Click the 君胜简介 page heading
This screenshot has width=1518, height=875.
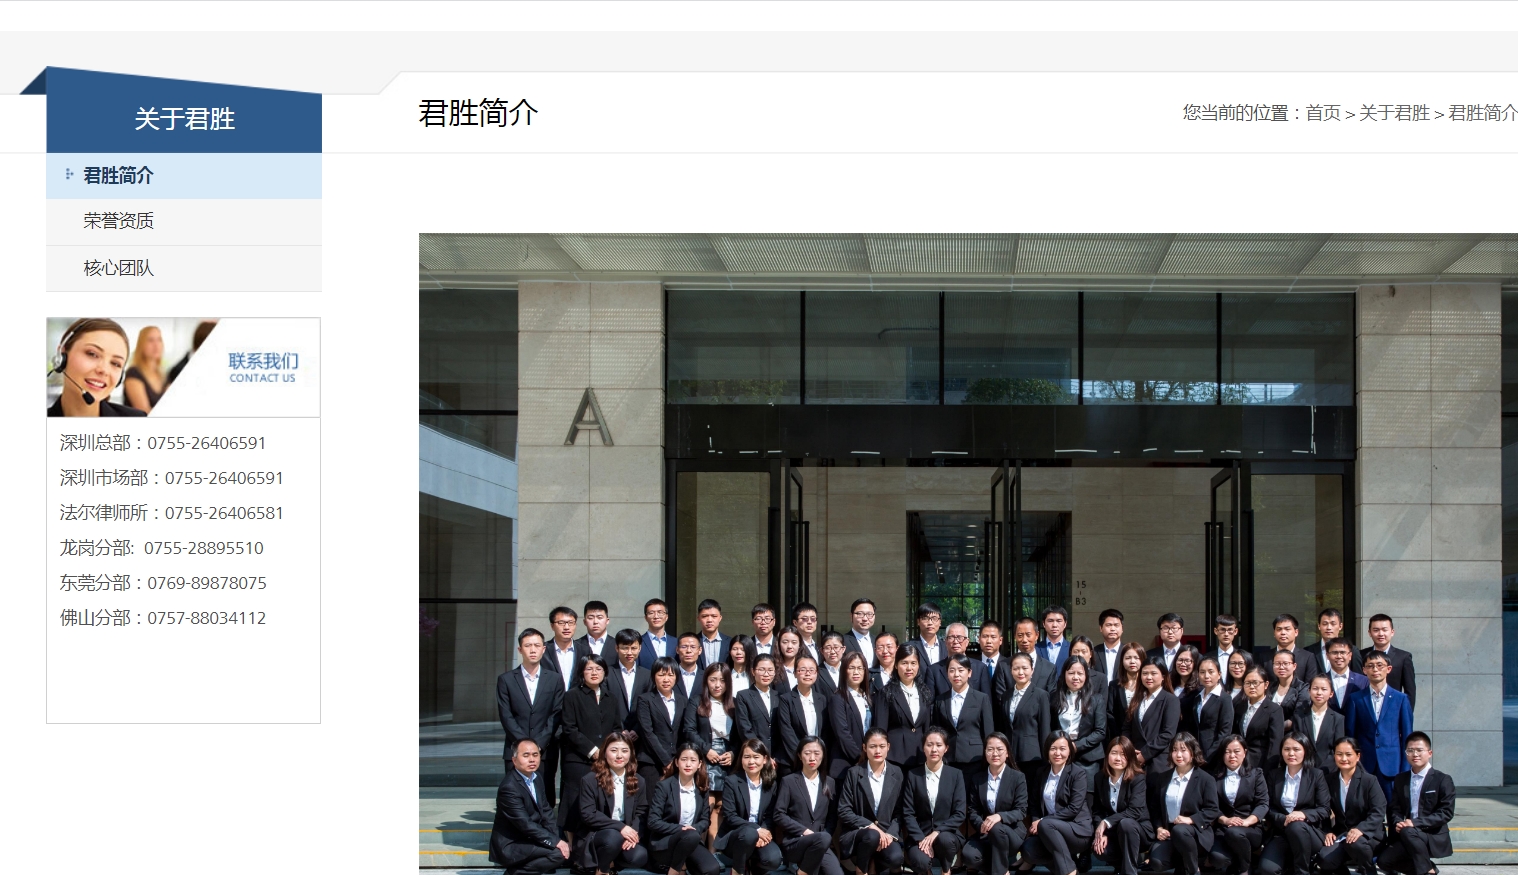coord(478,113)
